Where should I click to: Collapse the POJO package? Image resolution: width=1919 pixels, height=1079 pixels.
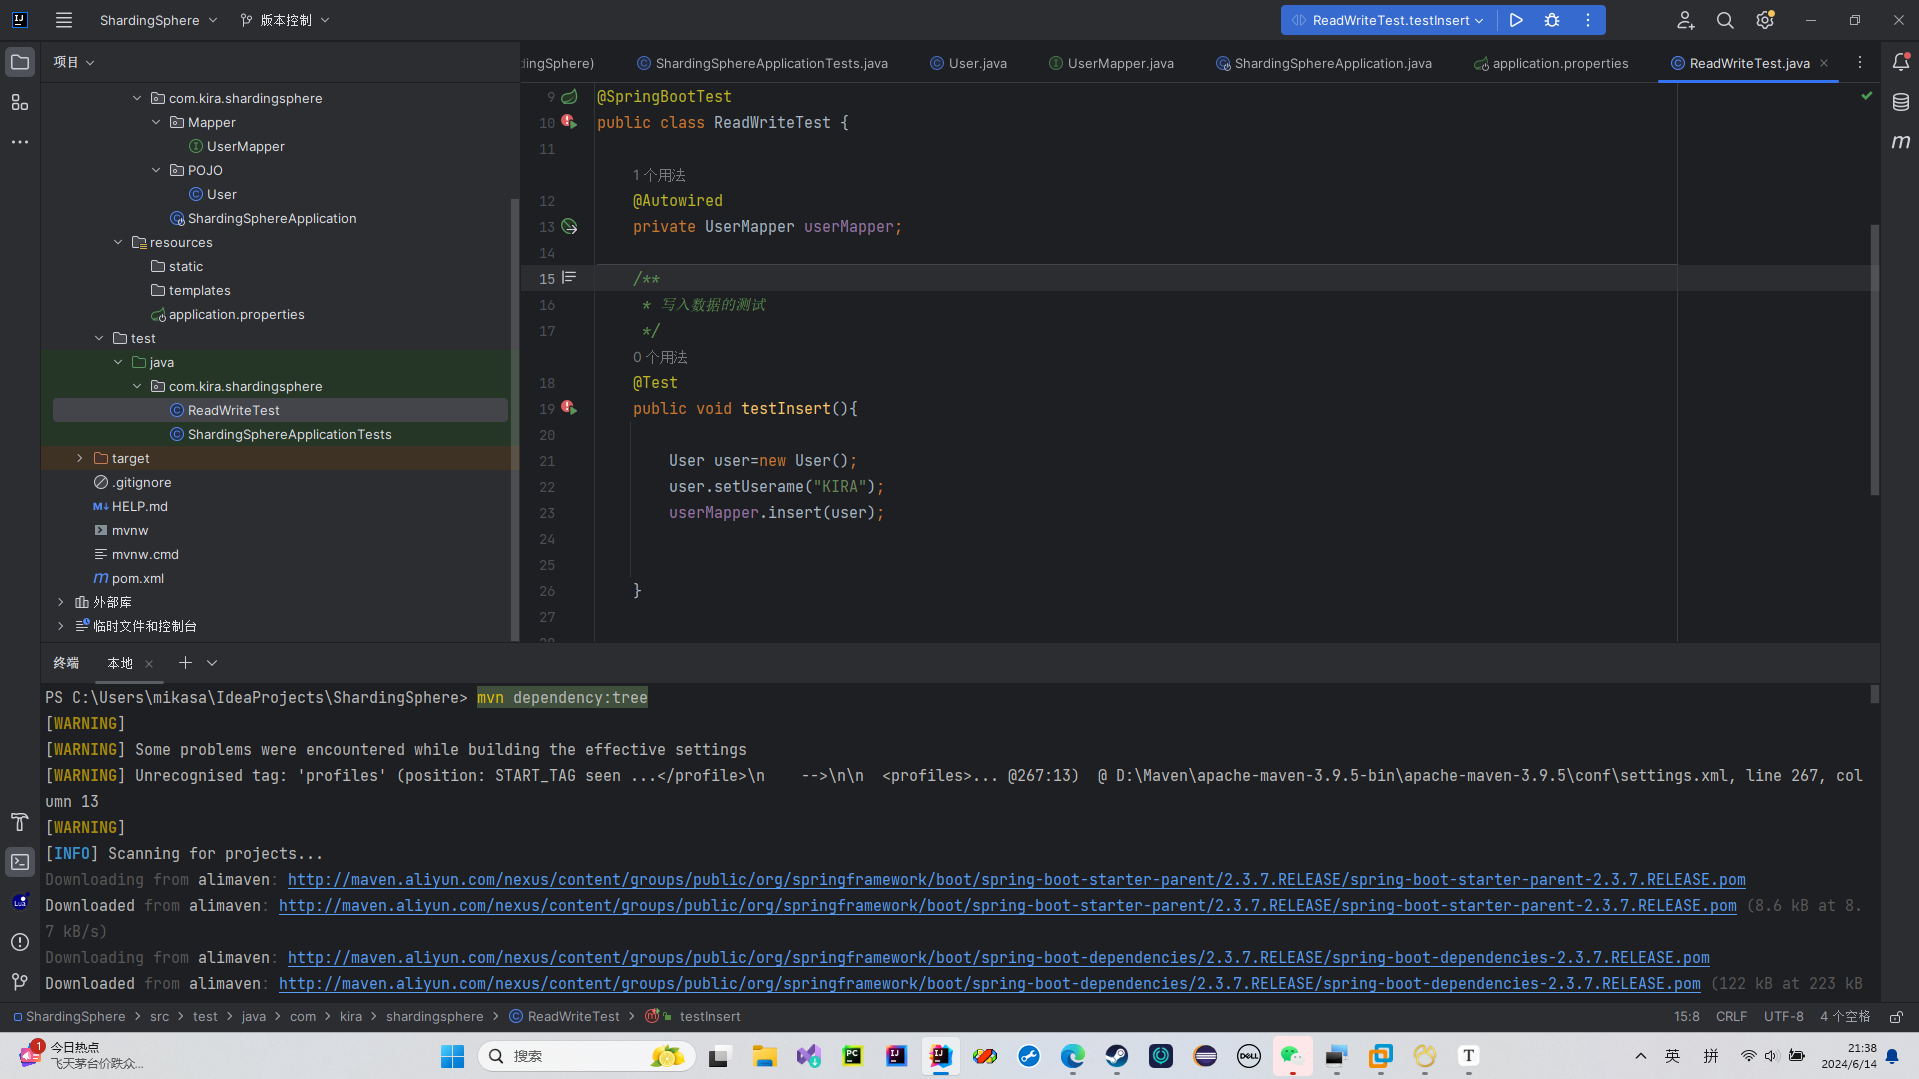click(156, 170)
